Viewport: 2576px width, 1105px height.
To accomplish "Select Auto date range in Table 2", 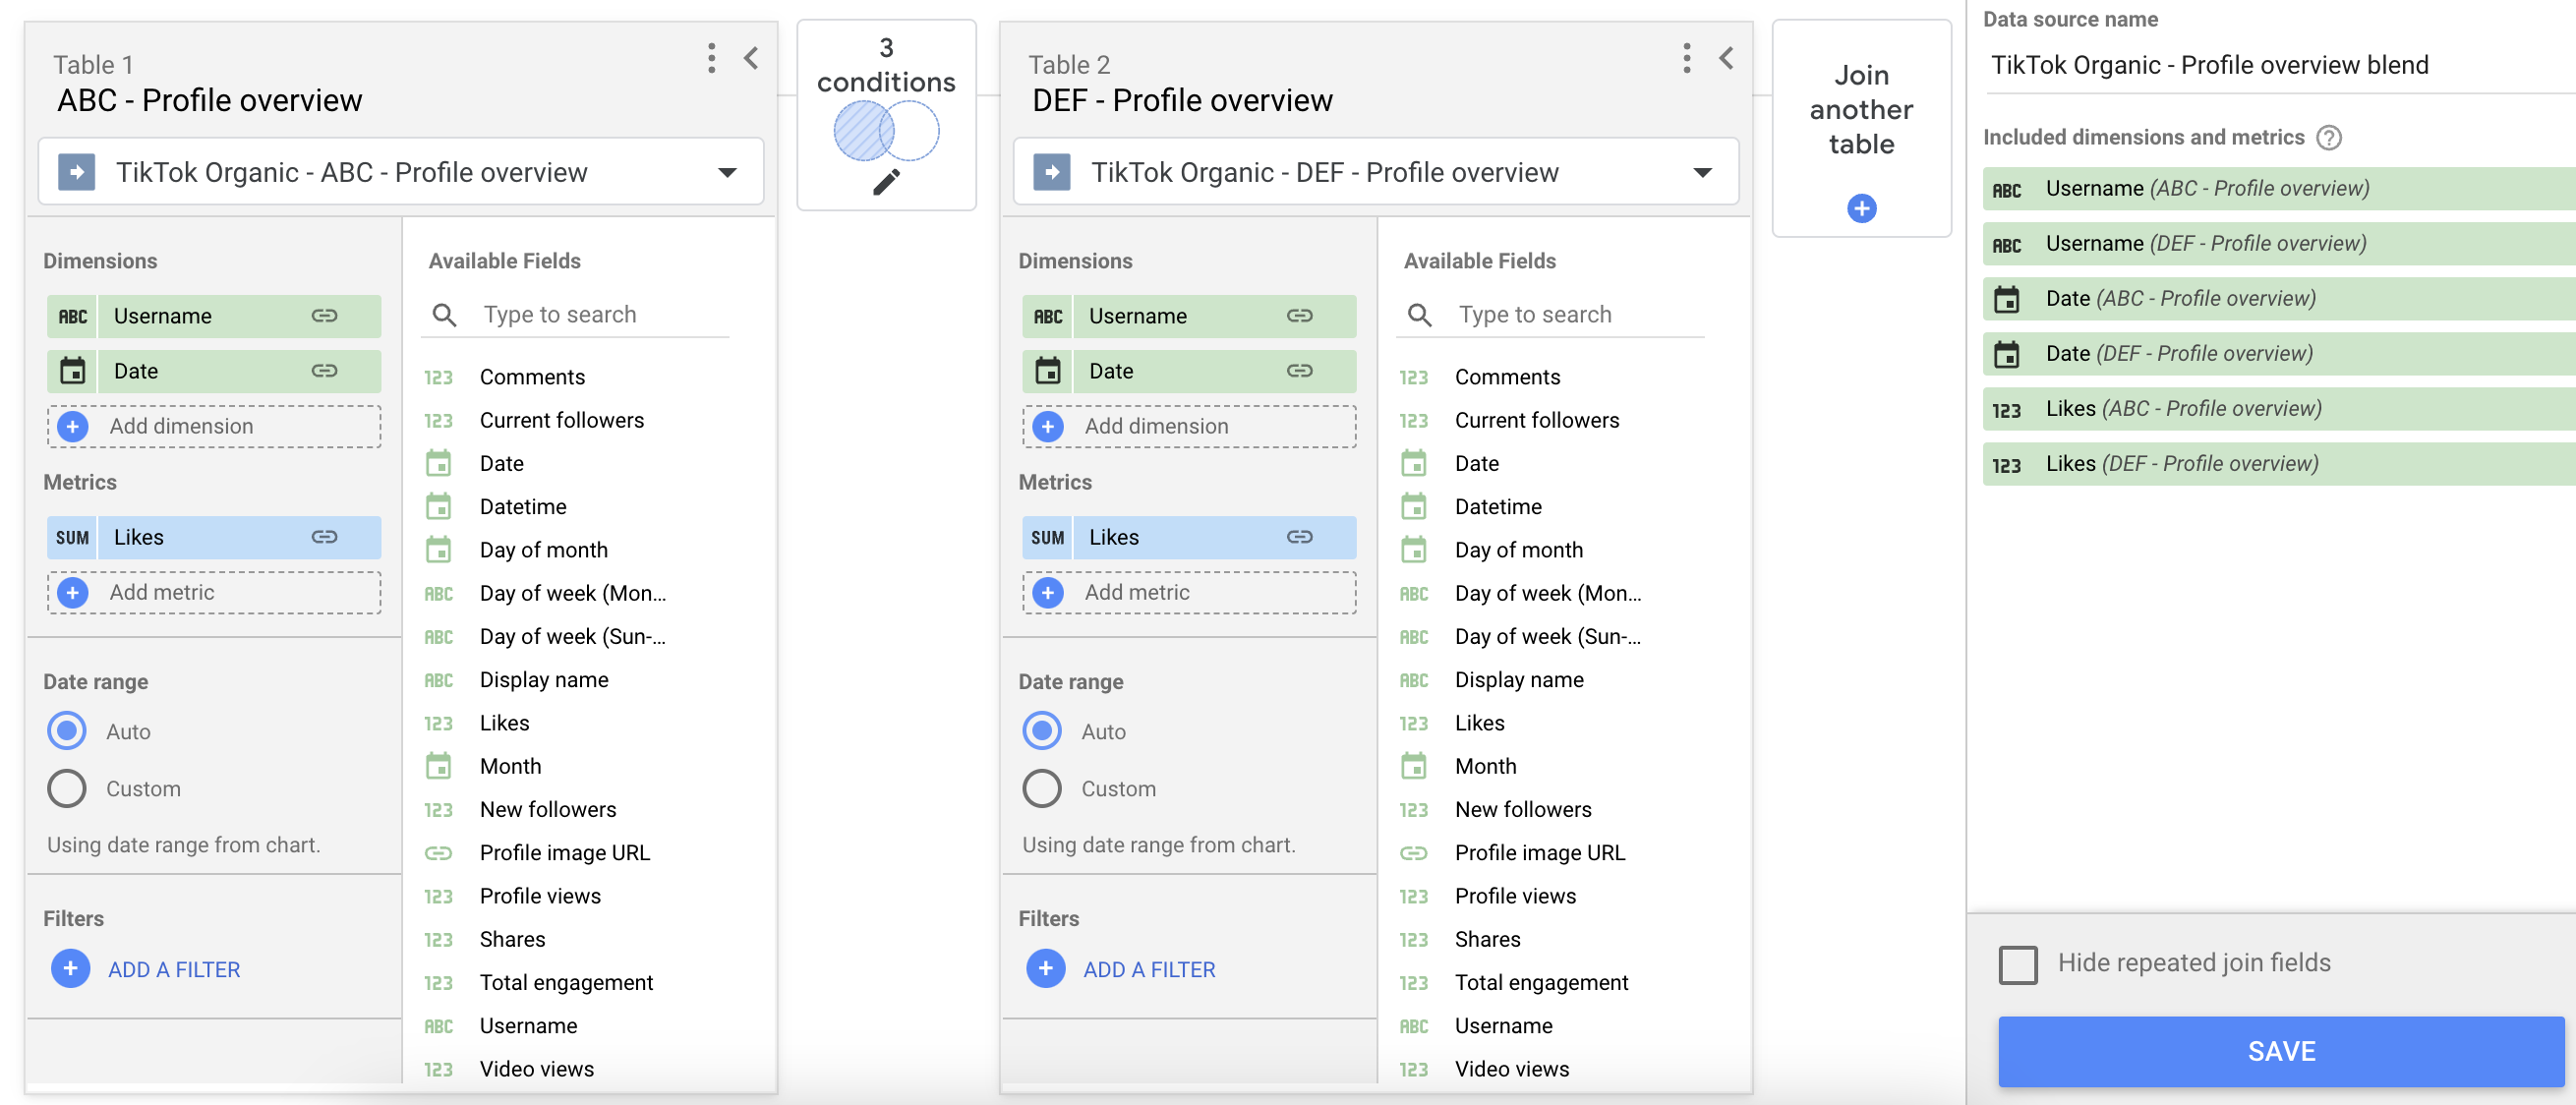I will (x=1042, y=731).
